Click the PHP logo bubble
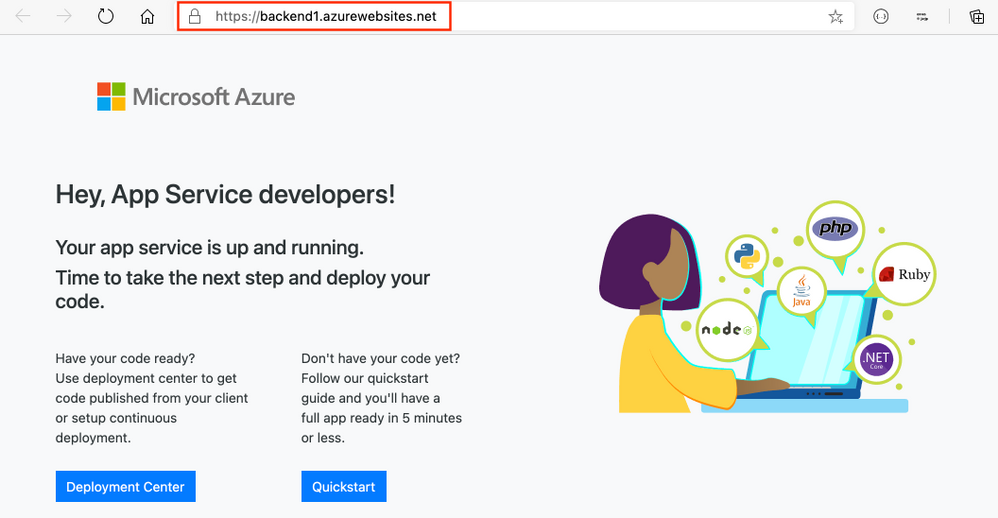The width and height of the screenshot is (998, 518). [835, 228]
